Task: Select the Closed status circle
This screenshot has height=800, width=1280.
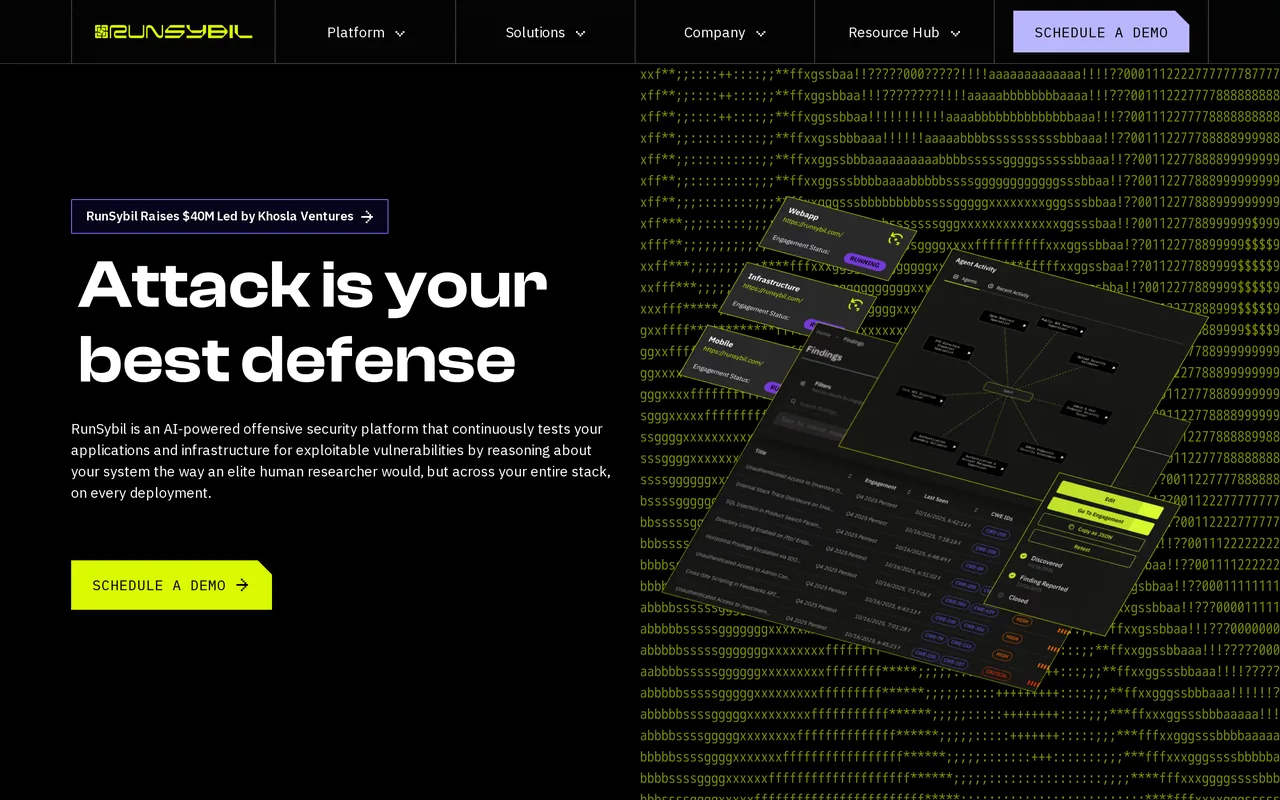Action: pyautogui.click(x=1001, y=595)
